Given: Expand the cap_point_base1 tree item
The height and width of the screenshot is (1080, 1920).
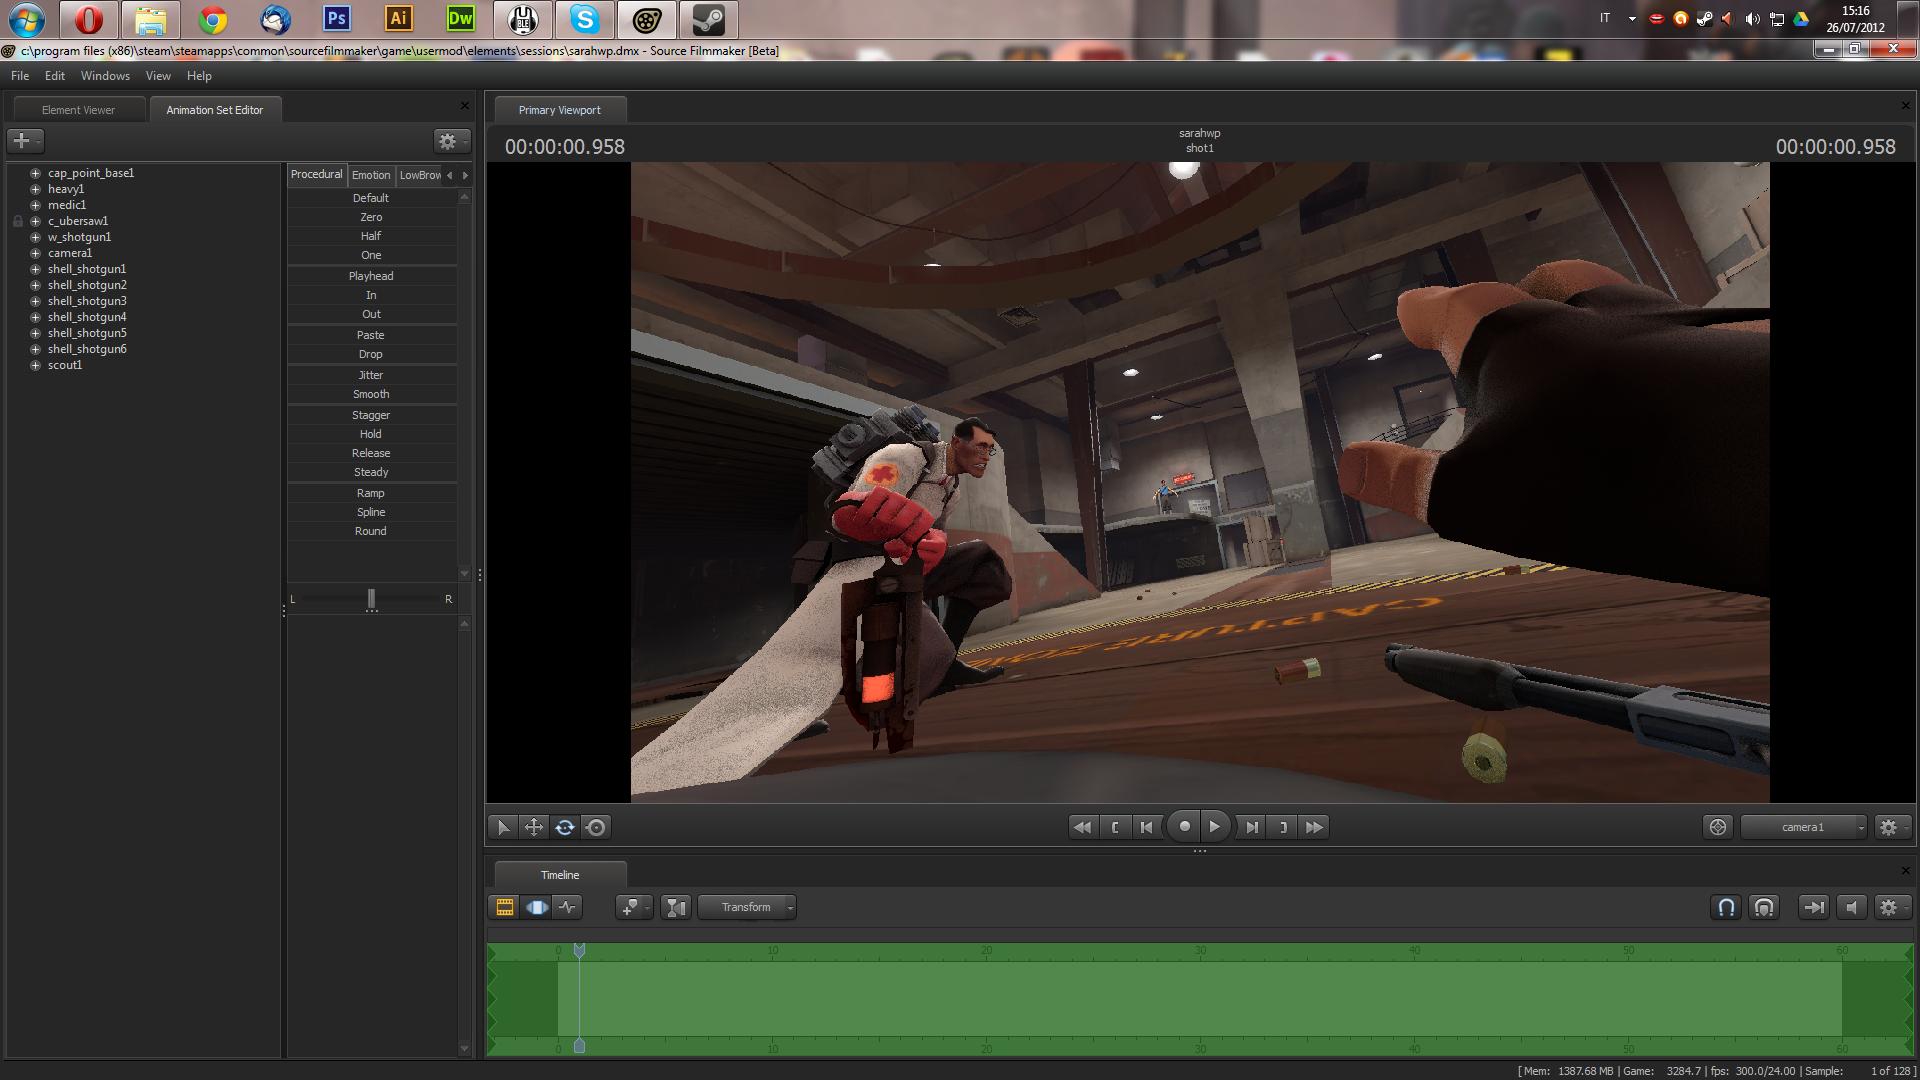Looking at the screenshot, I should click(36, 173).
